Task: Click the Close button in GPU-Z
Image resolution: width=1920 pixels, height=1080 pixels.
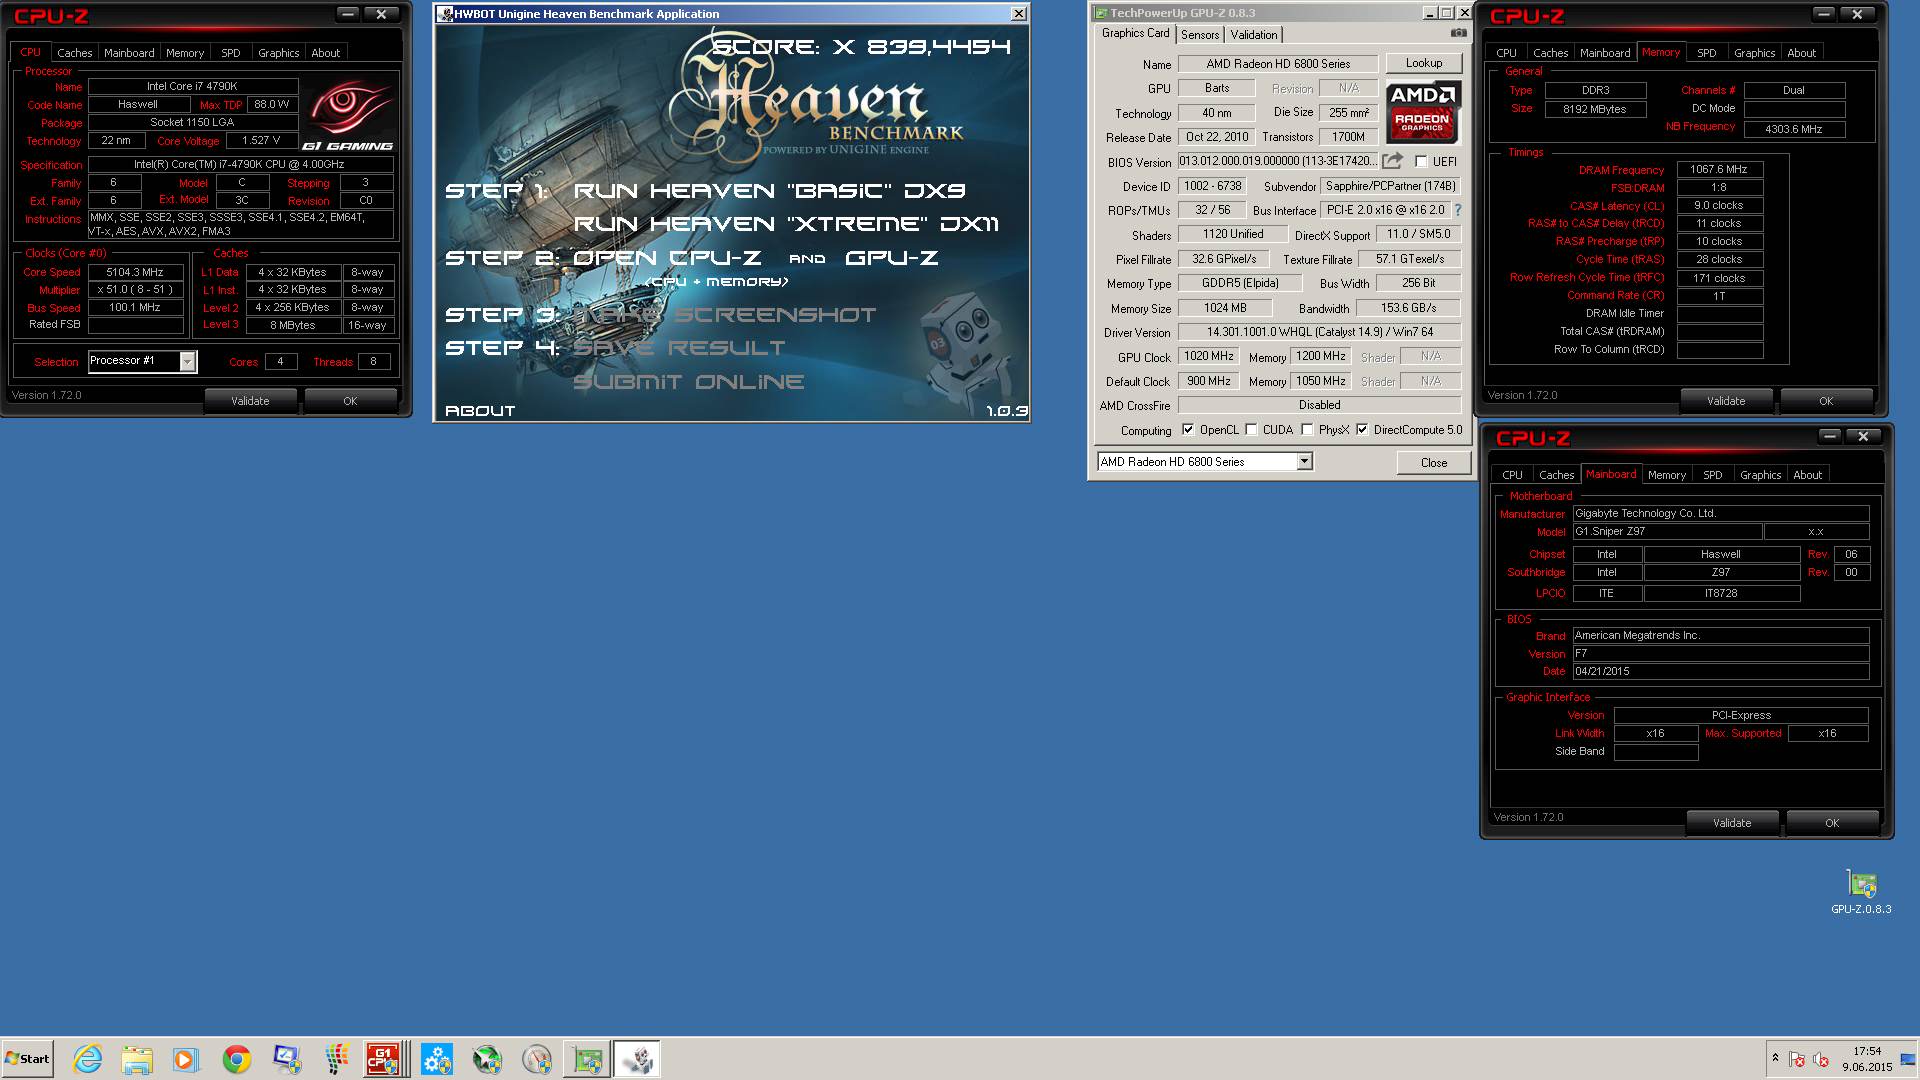Action: point(1434,462)
